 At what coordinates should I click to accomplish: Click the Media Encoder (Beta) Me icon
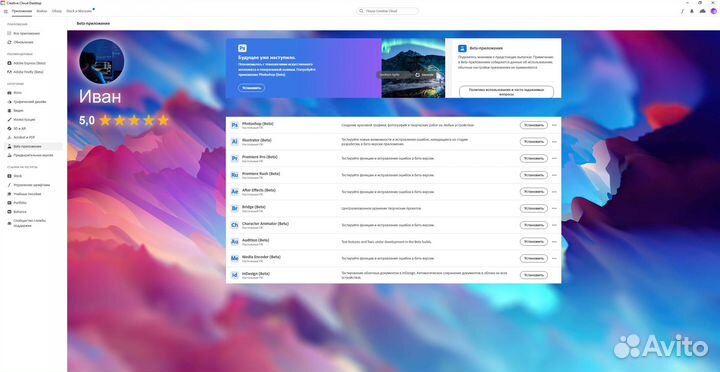pyautogui.click(x=234, y=259)
